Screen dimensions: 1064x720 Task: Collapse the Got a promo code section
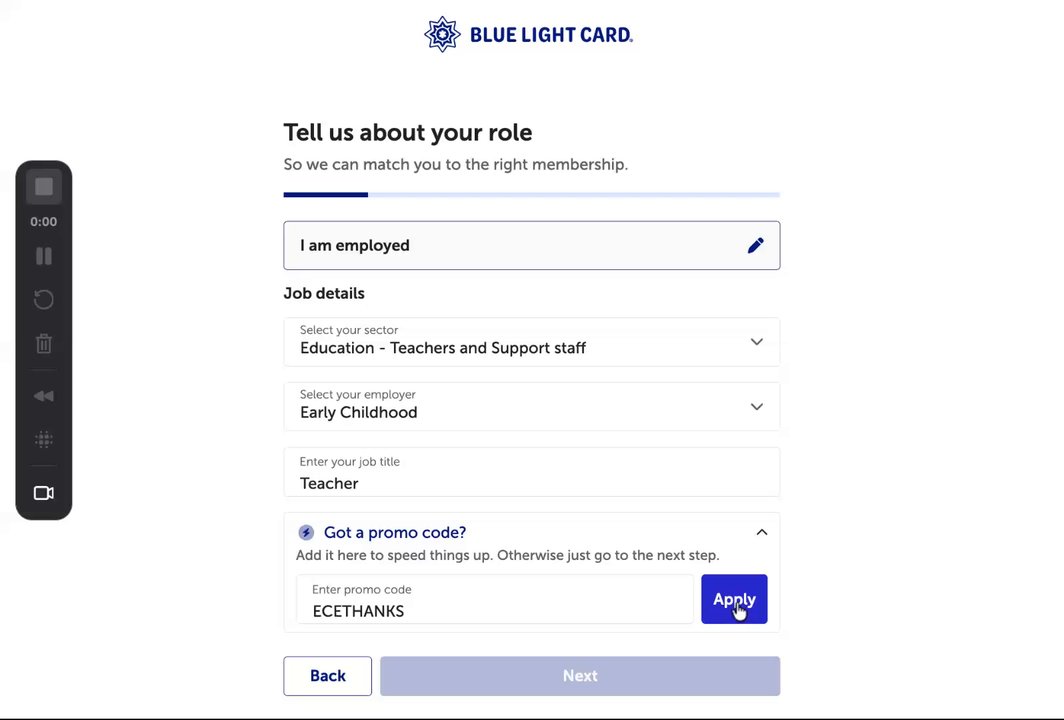point(762,532)
